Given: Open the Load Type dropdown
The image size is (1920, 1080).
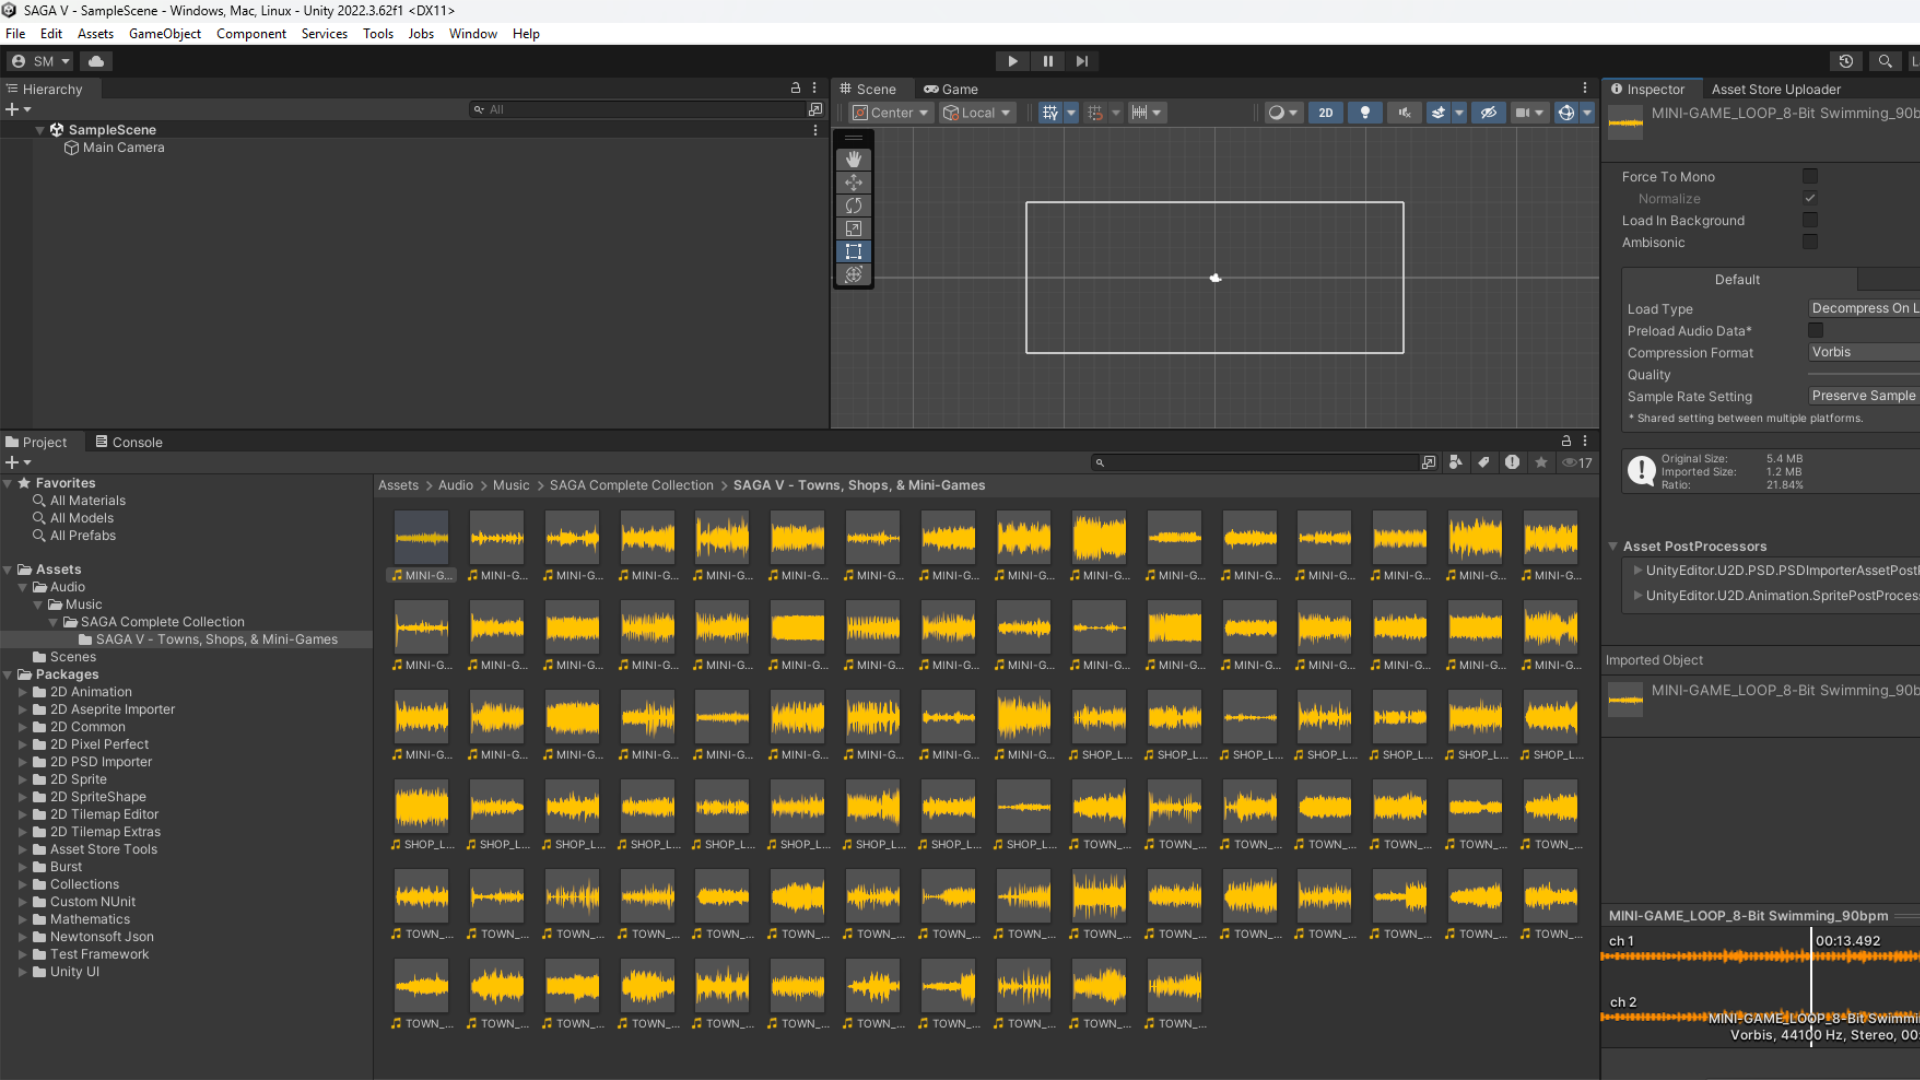Looking at the screenshot, I should point(1863,308).
